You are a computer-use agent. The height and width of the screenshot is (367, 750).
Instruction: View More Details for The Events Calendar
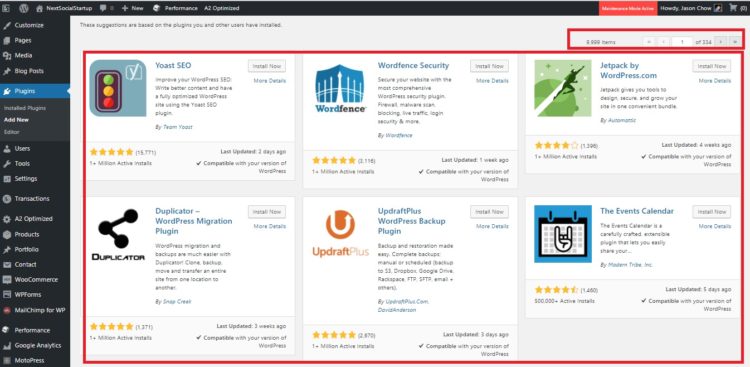[x=715, y=226]
